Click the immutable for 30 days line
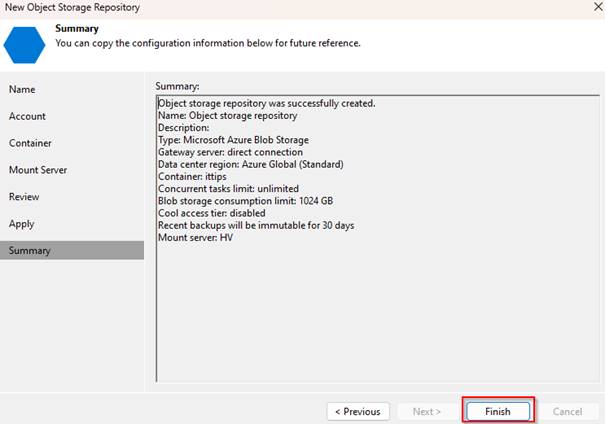Image resolution: width=605 pixels, height=424 pixels. click(x=256, y=225)
